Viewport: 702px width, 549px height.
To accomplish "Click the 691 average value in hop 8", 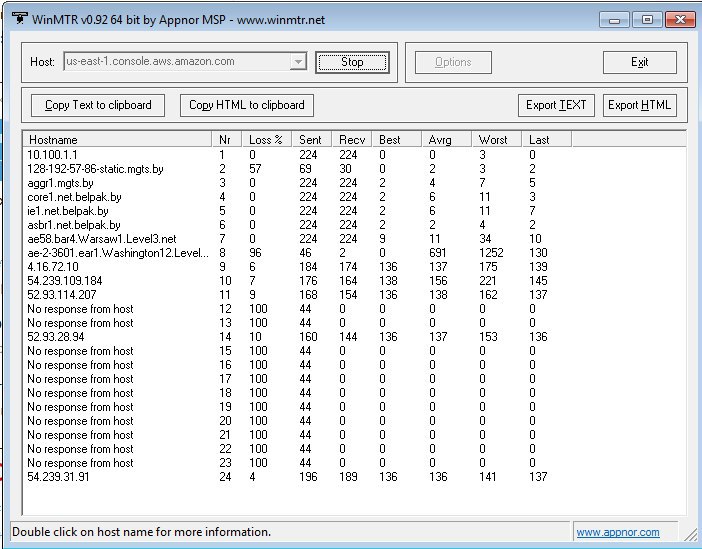I will click(x=438, y=253).
